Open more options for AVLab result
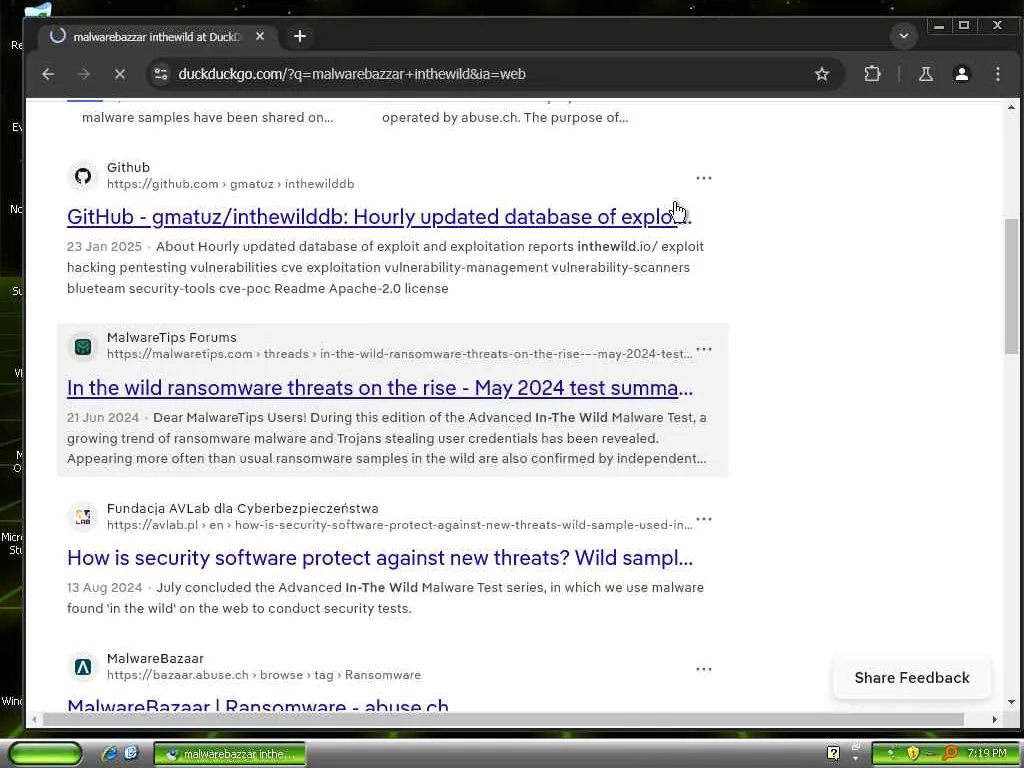 [703, 519]
